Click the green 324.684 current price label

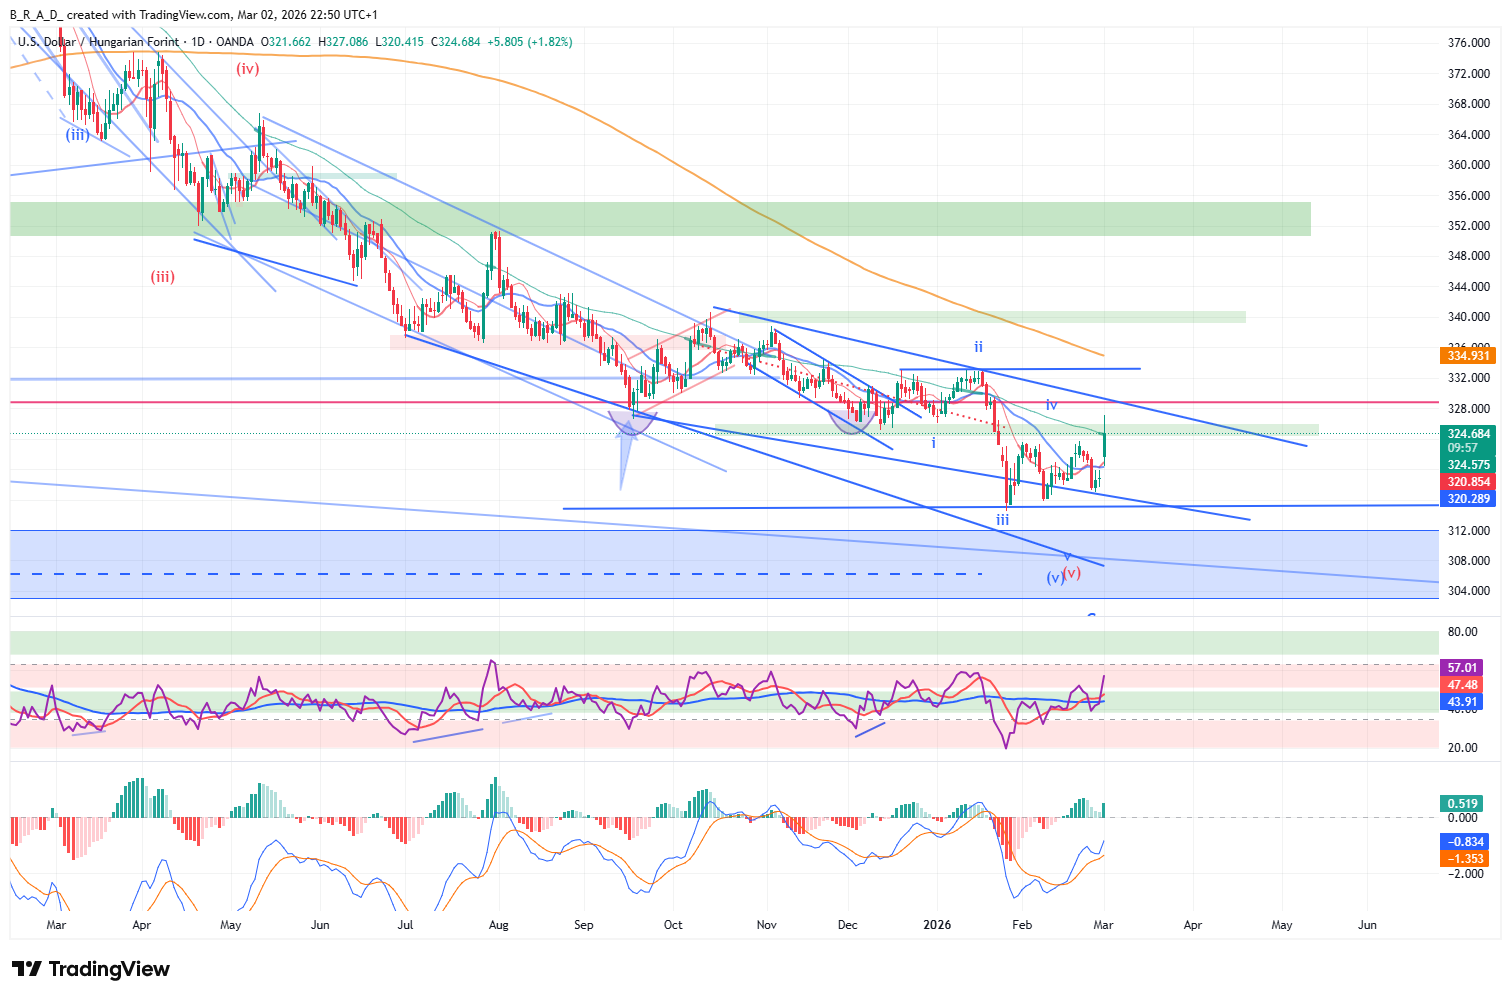pos(1468,434)
